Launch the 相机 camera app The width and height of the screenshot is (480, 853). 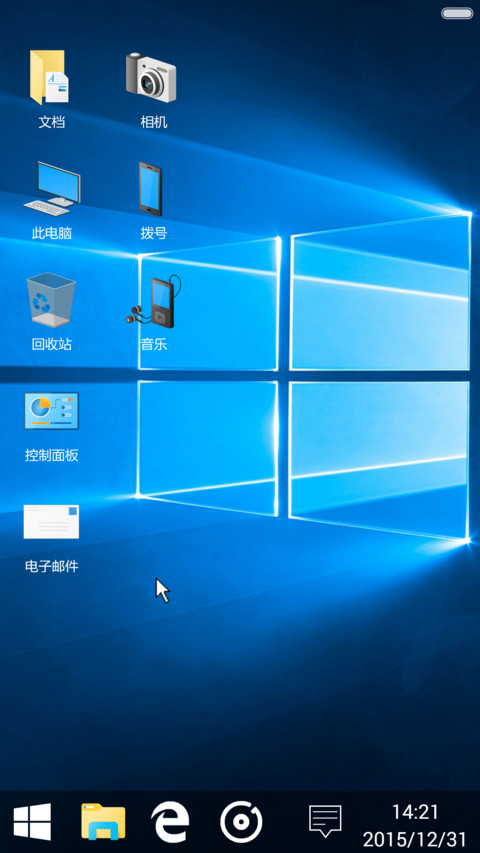151,77
